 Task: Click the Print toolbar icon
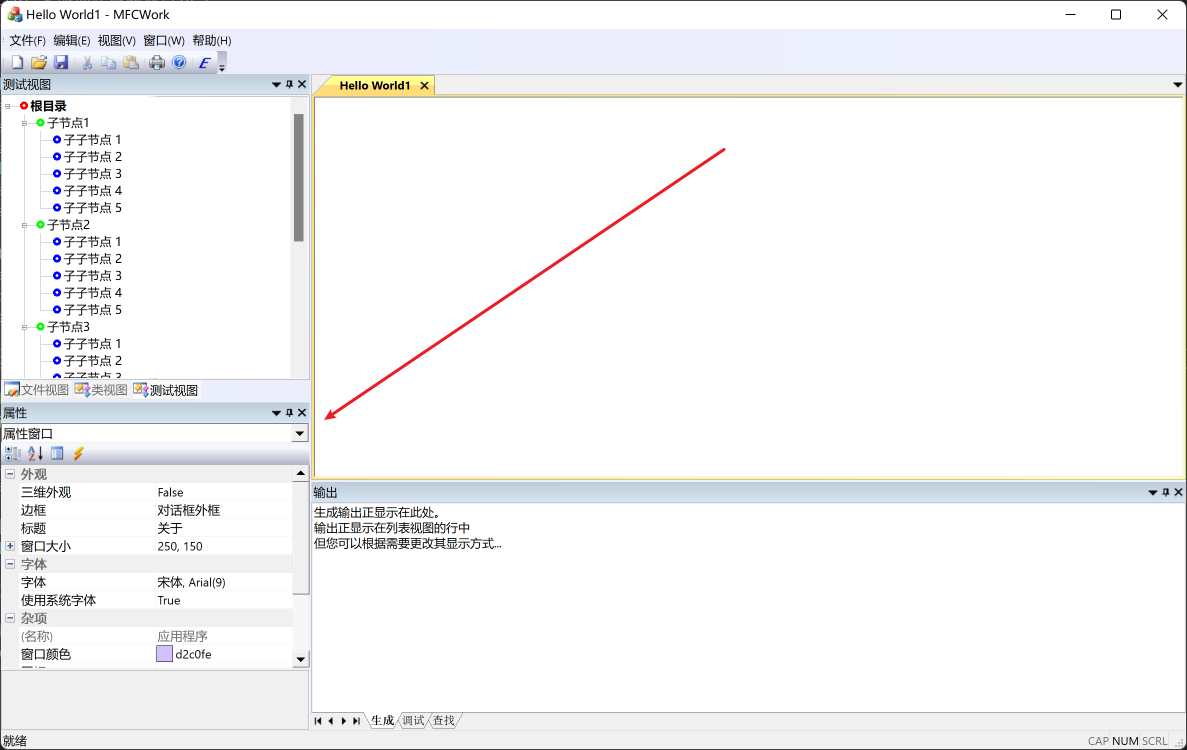click(157, 61)
